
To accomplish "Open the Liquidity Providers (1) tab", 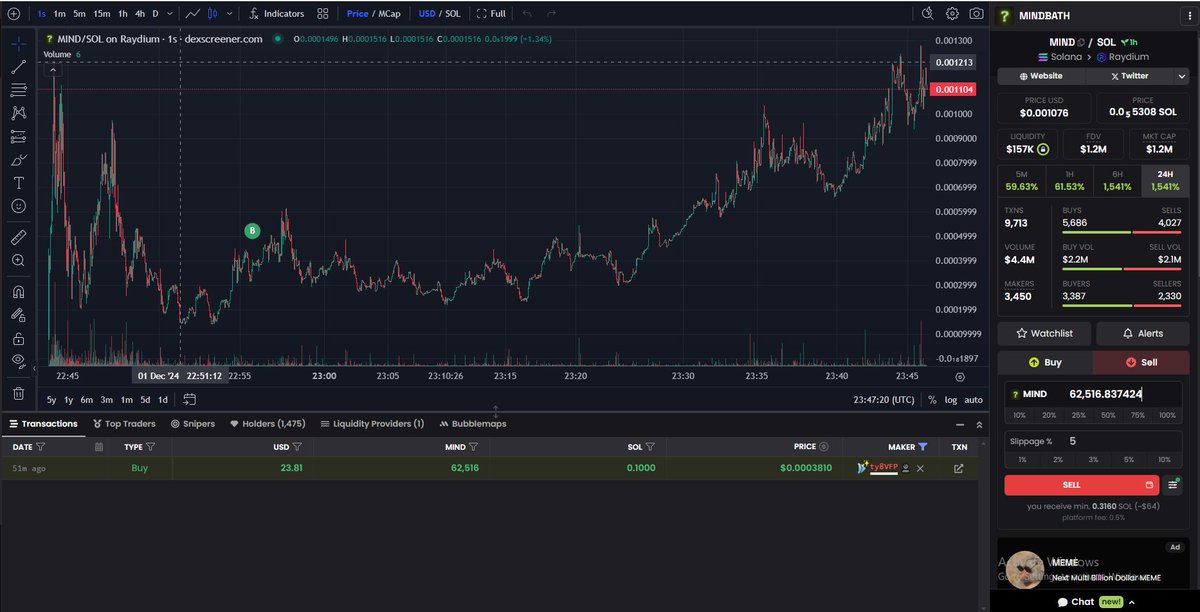I will pos(372,424).
